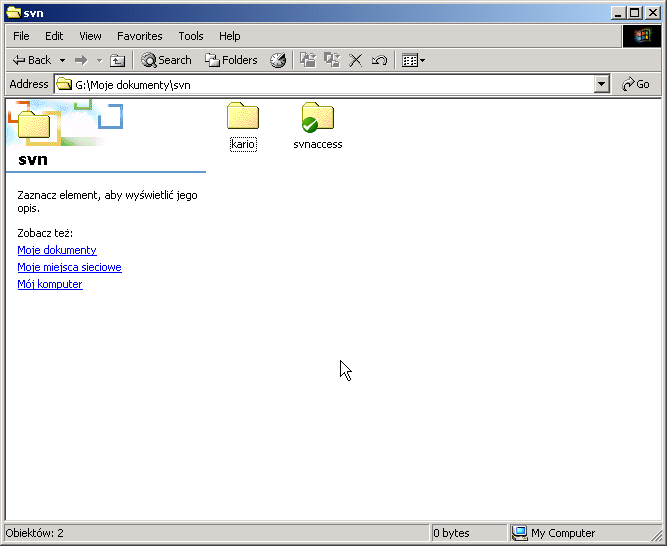This screenshot has width=667, height=546.
Task: Open the Help menu
Action: tap(230, 36)
